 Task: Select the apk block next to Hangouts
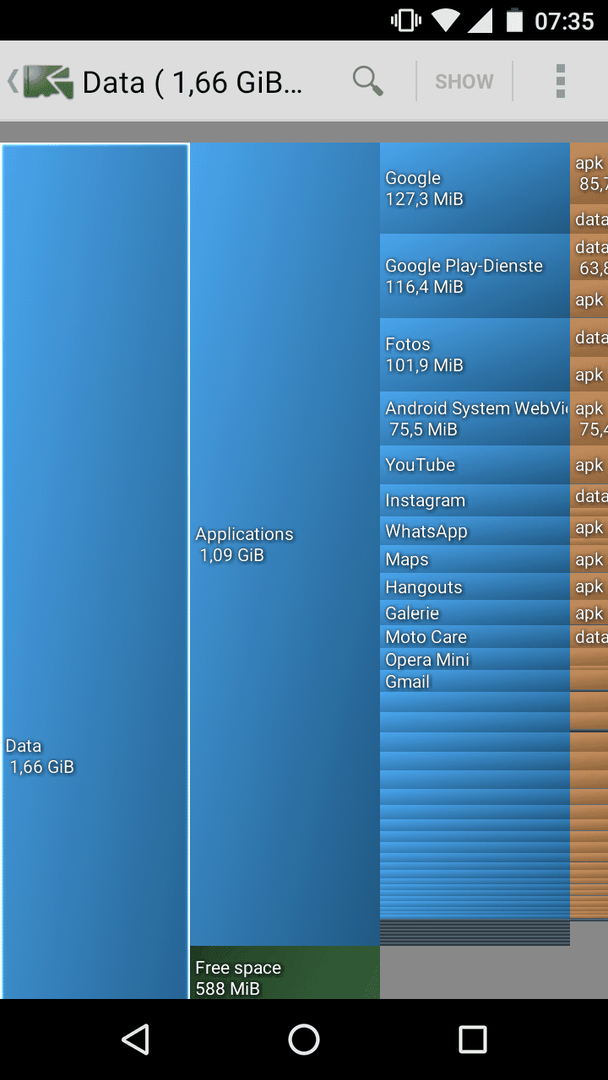(589, 587)
